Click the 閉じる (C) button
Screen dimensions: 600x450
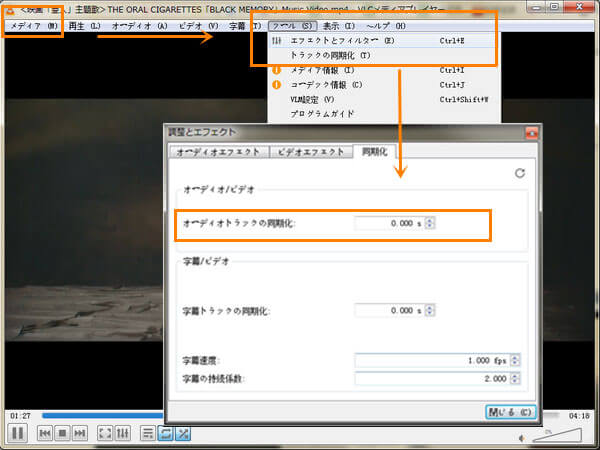click(x=510, y=412)
